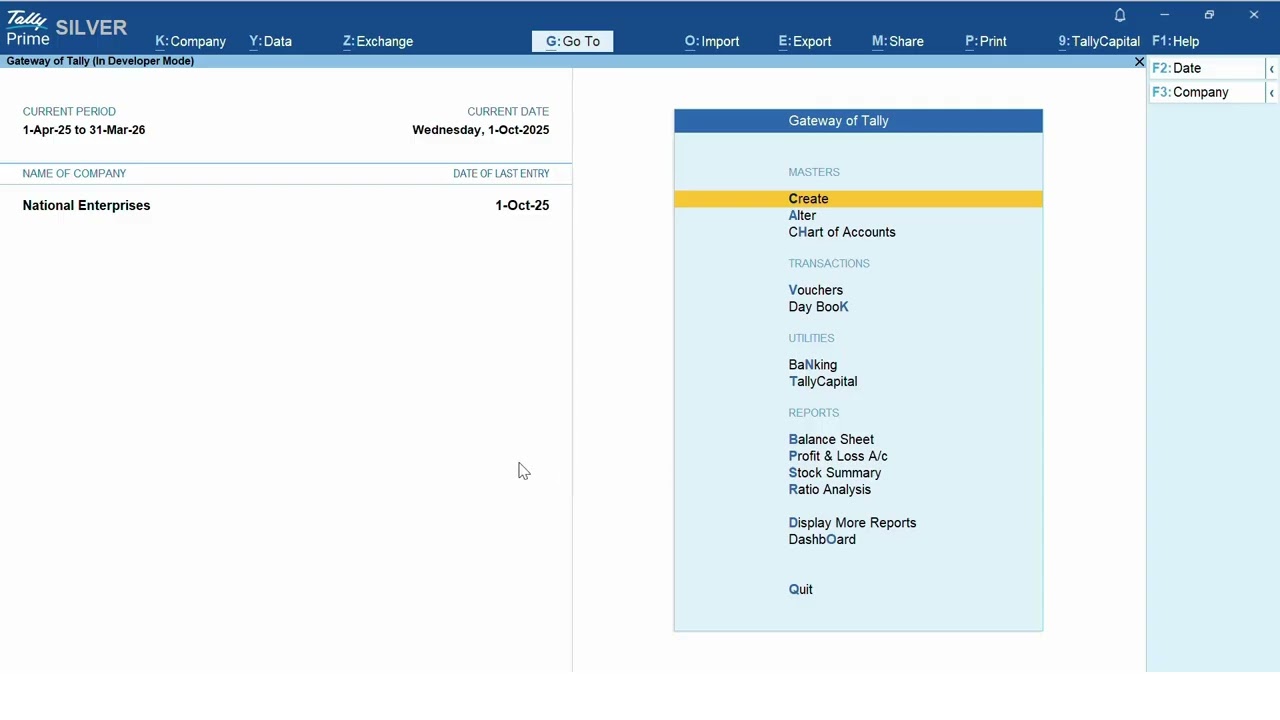This screenshot has height=720, width=1280.
Task: Select Quit in the Gateway menu
Action: (800, 590)
